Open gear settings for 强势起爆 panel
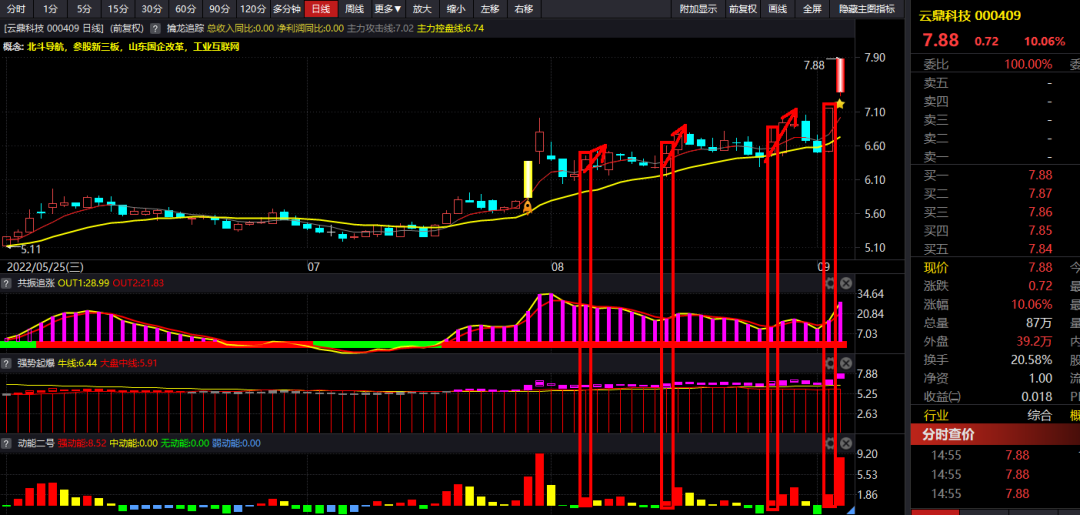 pos(829,362)
